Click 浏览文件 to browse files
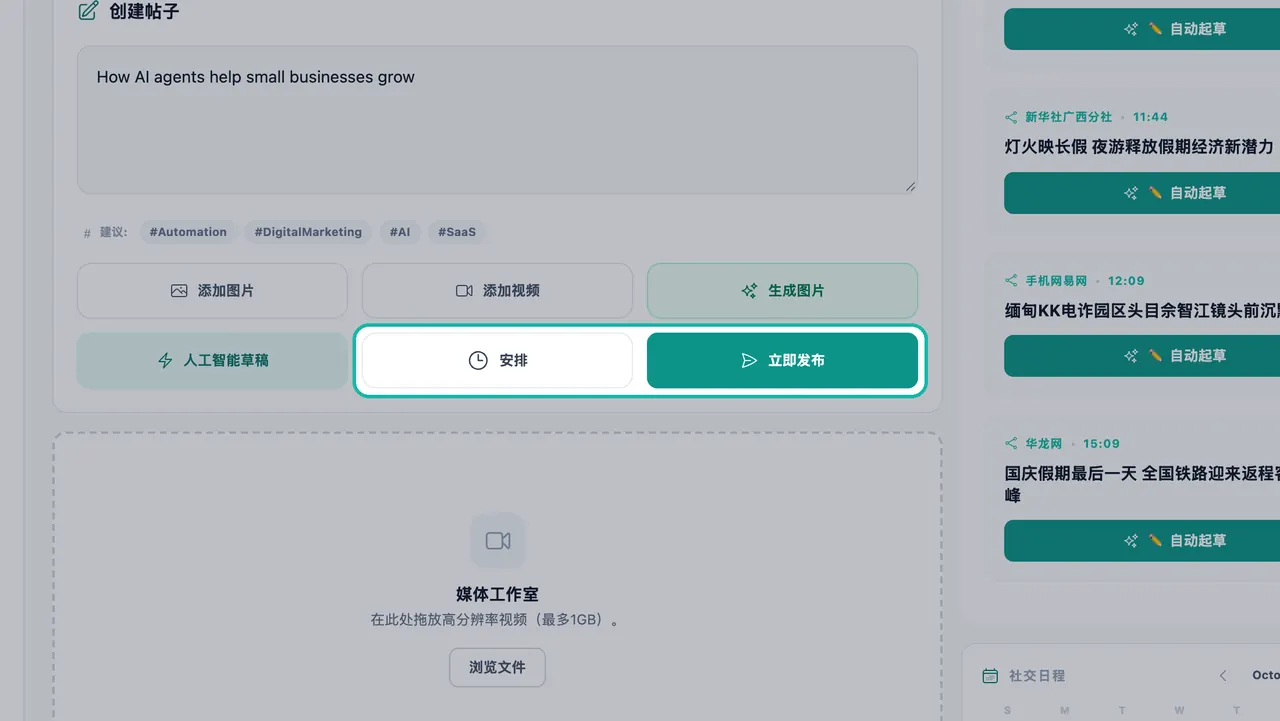The height and width of the screenshot is (721, 1280). [497, 667]
